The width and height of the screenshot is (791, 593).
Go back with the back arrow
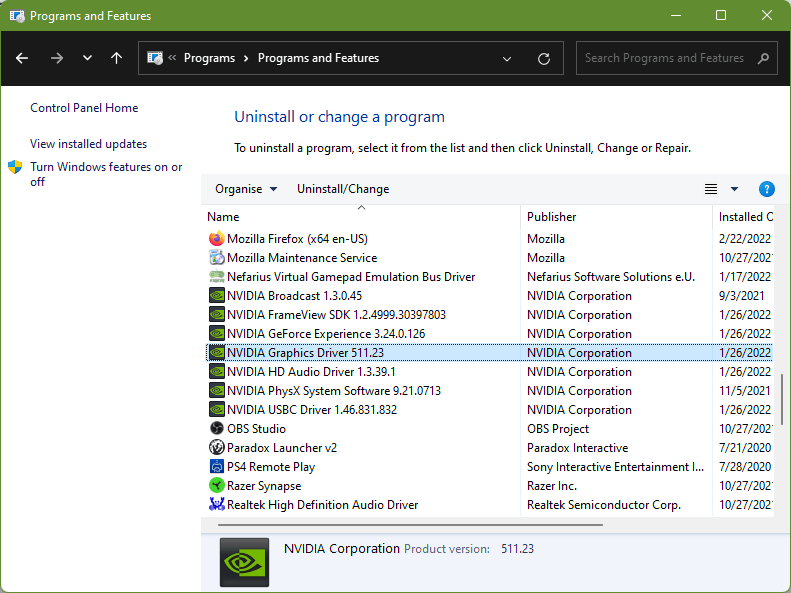pyautogui.click(x=22, y=58)
